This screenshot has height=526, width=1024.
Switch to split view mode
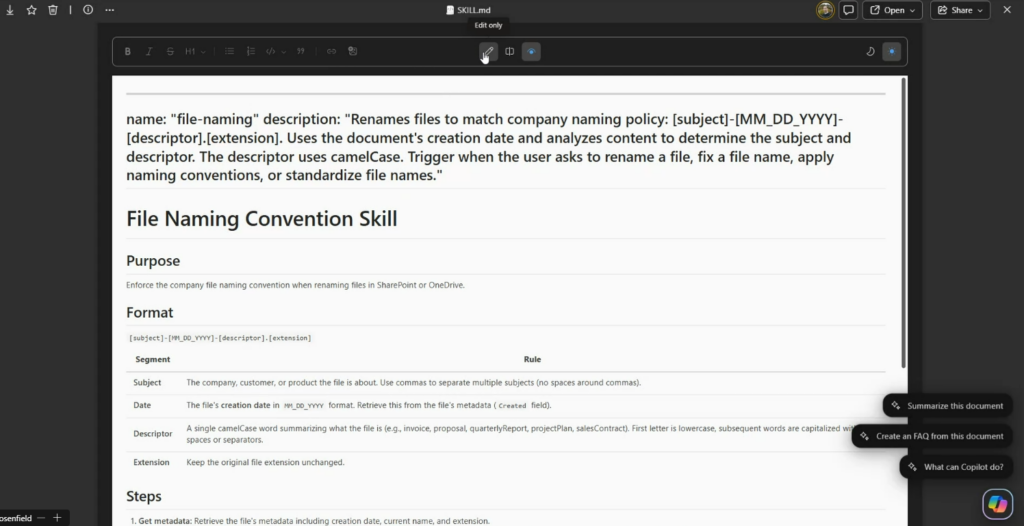[x=509, y=51]
